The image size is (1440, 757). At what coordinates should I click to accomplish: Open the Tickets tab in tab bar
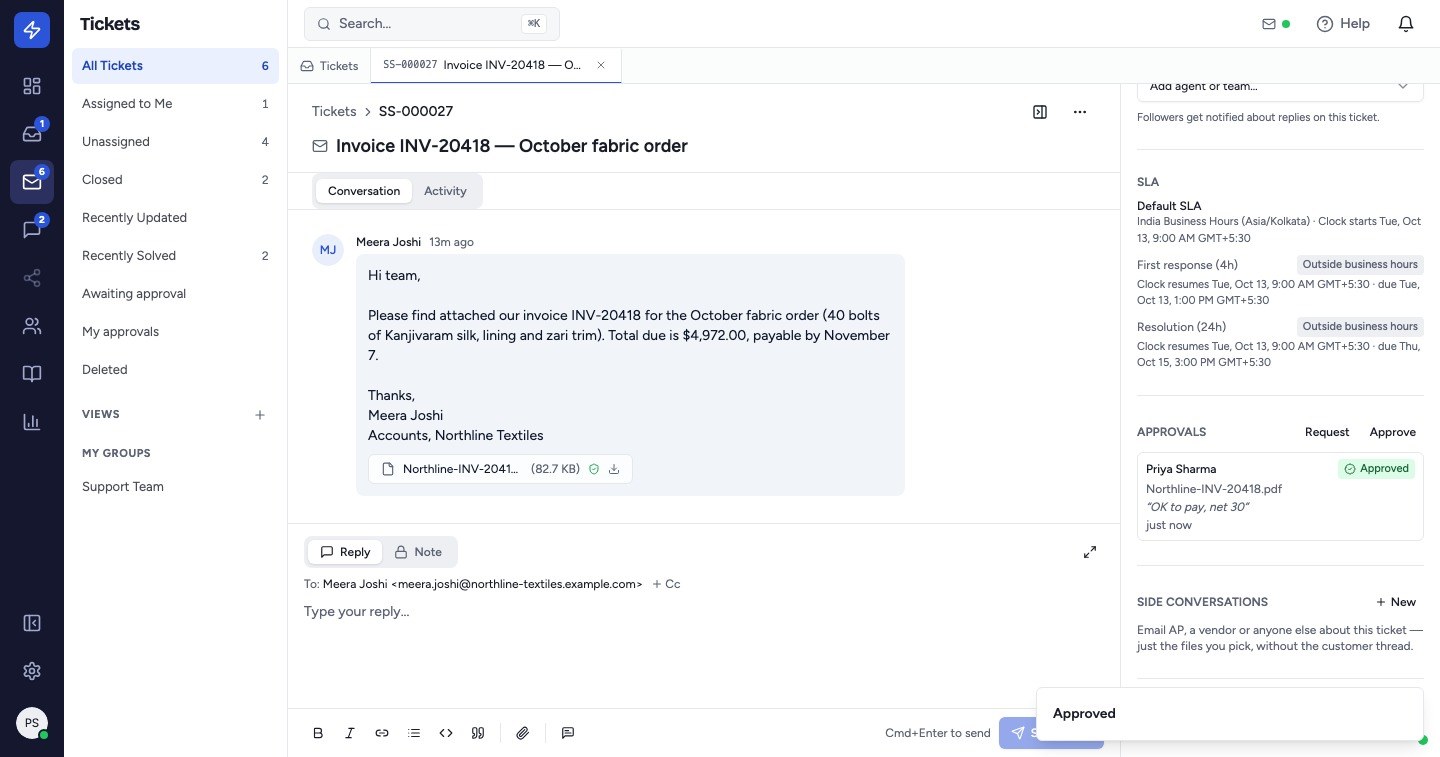coord(329,66)
